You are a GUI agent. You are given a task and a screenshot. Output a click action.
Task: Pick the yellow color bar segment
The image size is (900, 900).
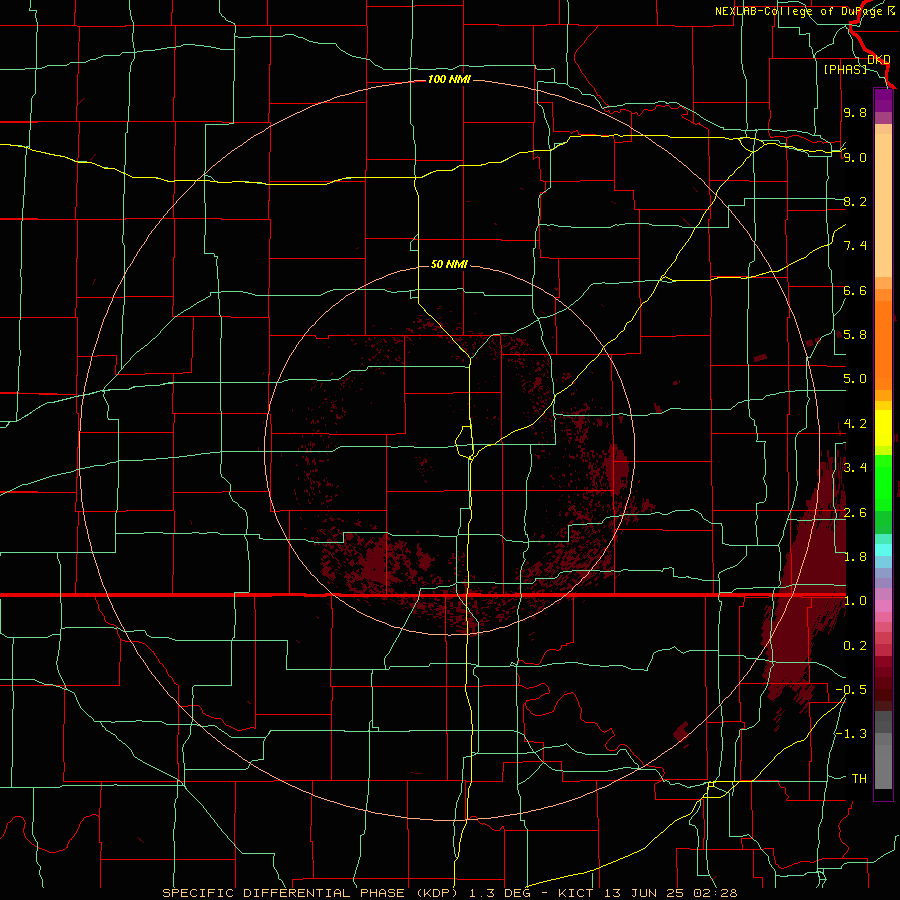pos(883,428)
